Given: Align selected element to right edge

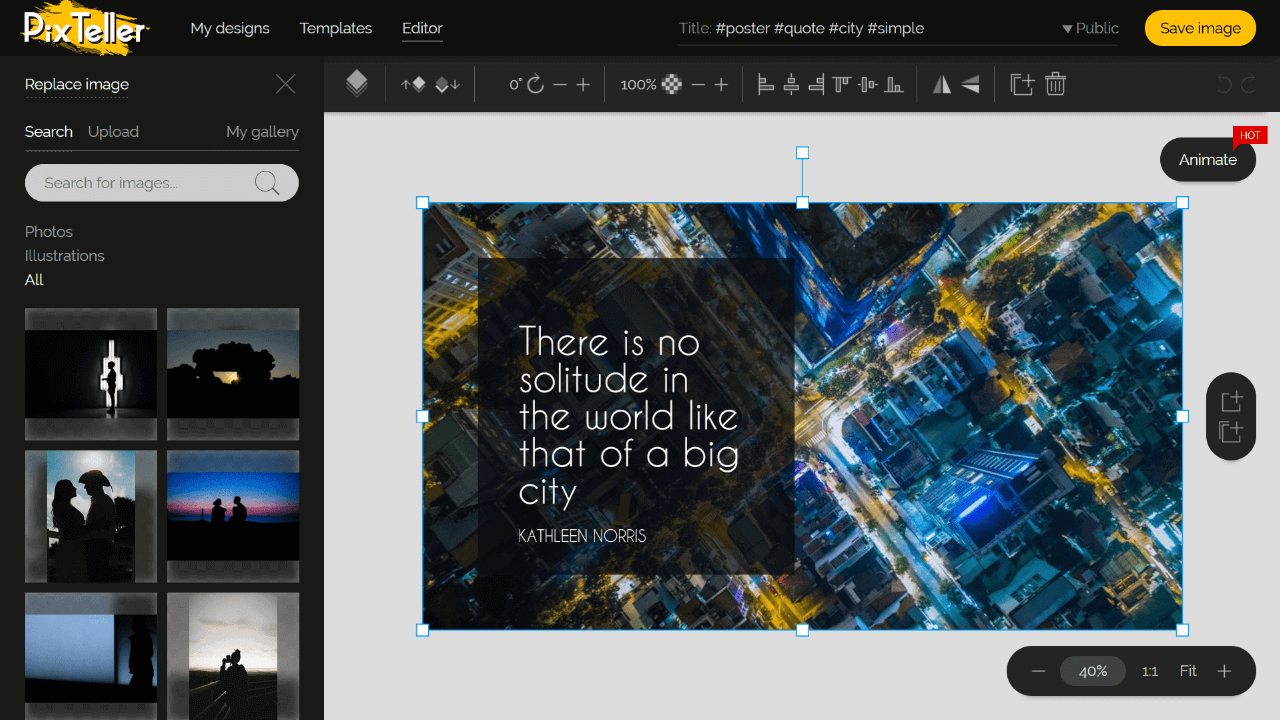Looking at the screenshot, I should 816,85.
